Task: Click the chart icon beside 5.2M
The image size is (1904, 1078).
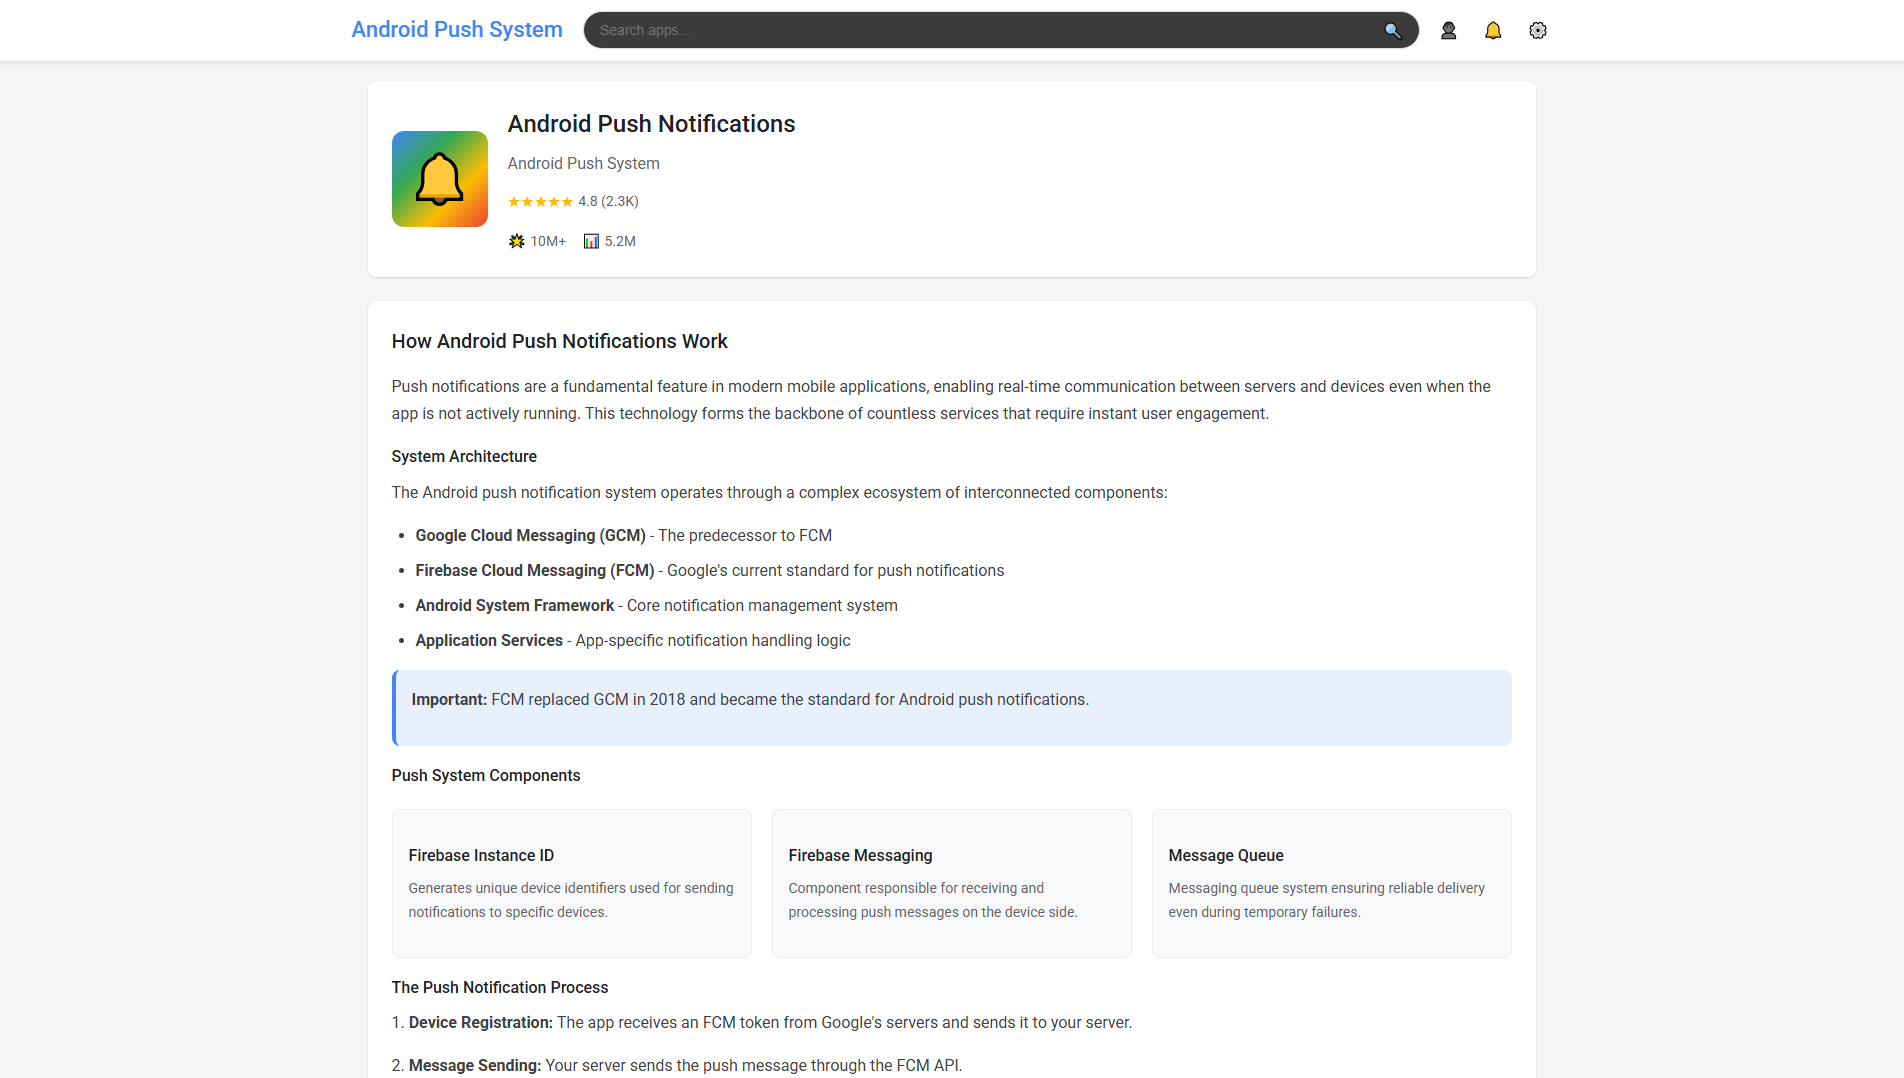Action: (x=591, y=241)
